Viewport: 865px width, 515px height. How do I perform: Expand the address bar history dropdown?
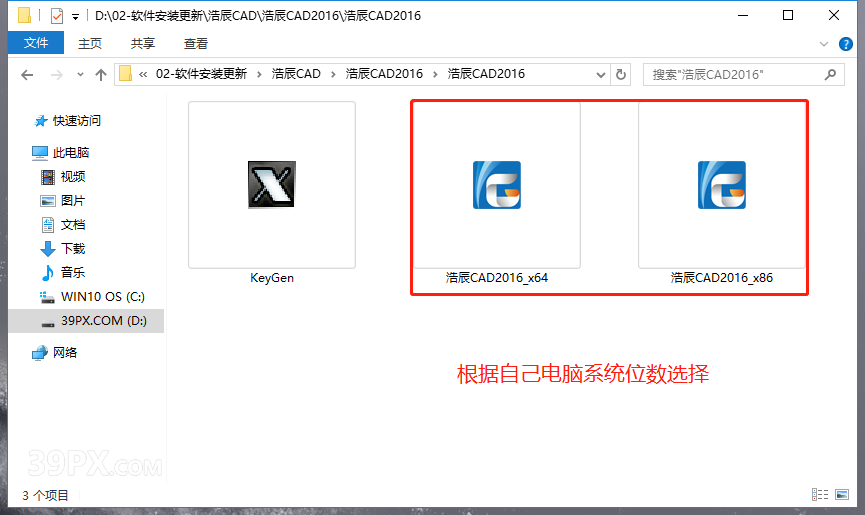(601, 74)
